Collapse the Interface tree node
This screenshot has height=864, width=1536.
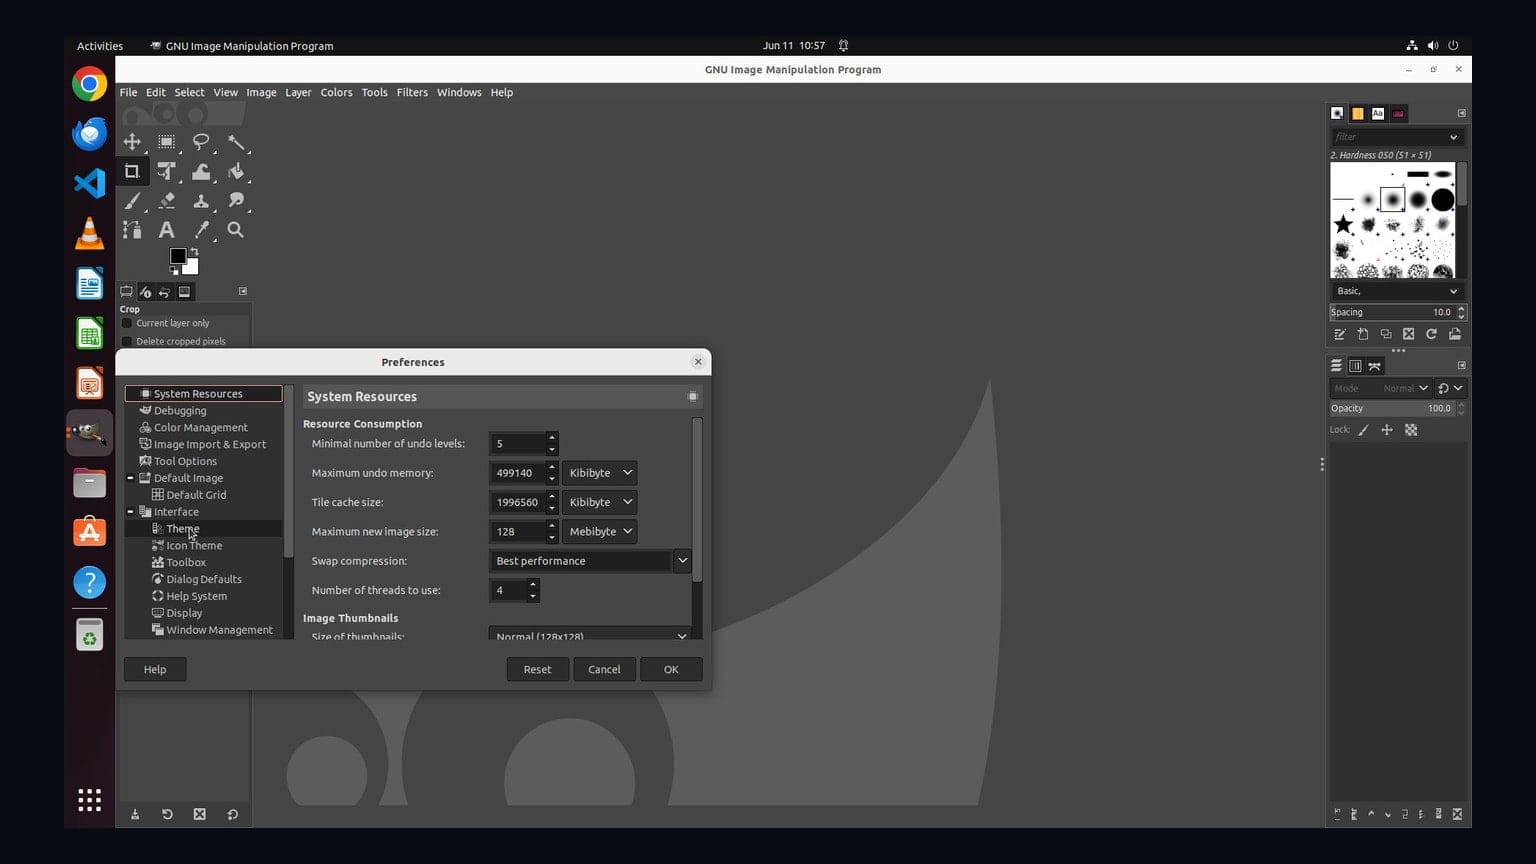[x=130, y=512]
